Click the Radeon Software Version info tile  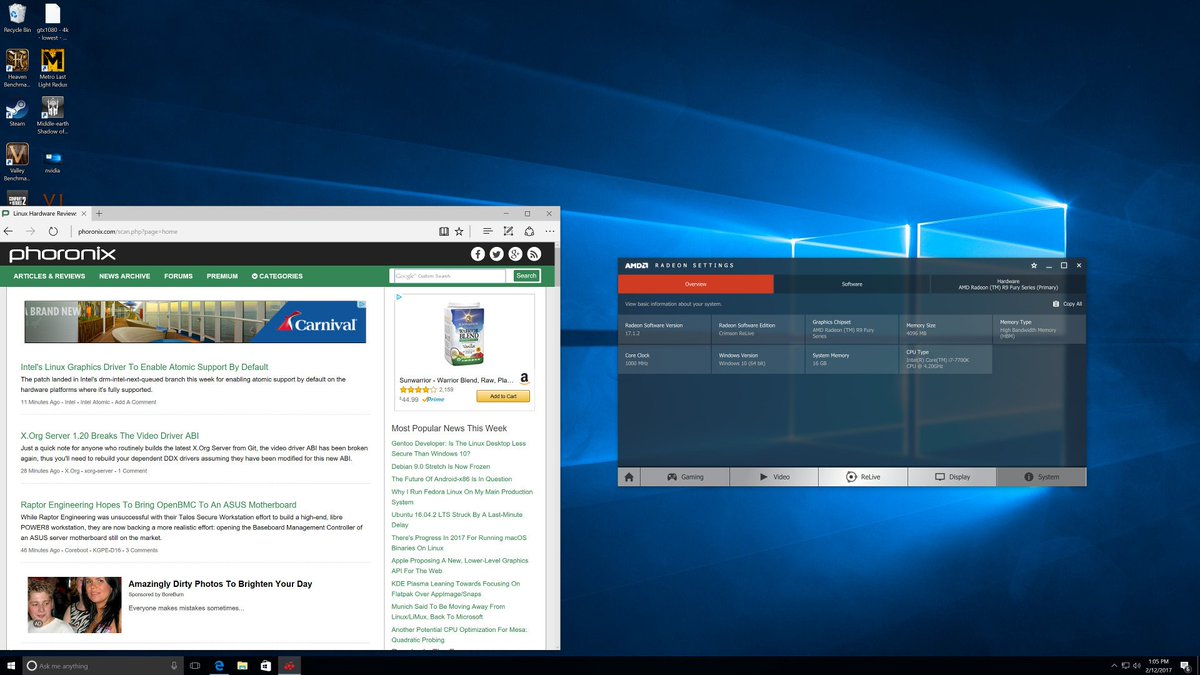tap(664, 329)
